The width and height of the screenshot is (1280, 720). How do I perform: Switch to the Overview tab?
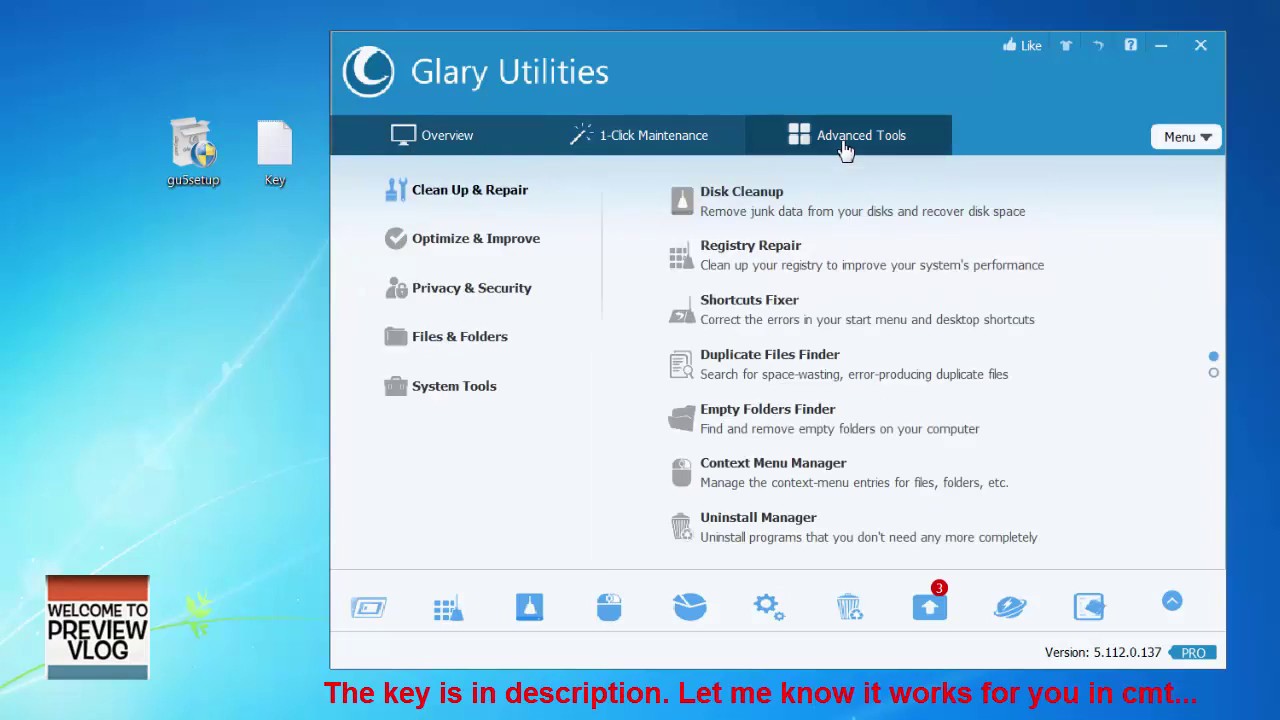tap(432, 135)
